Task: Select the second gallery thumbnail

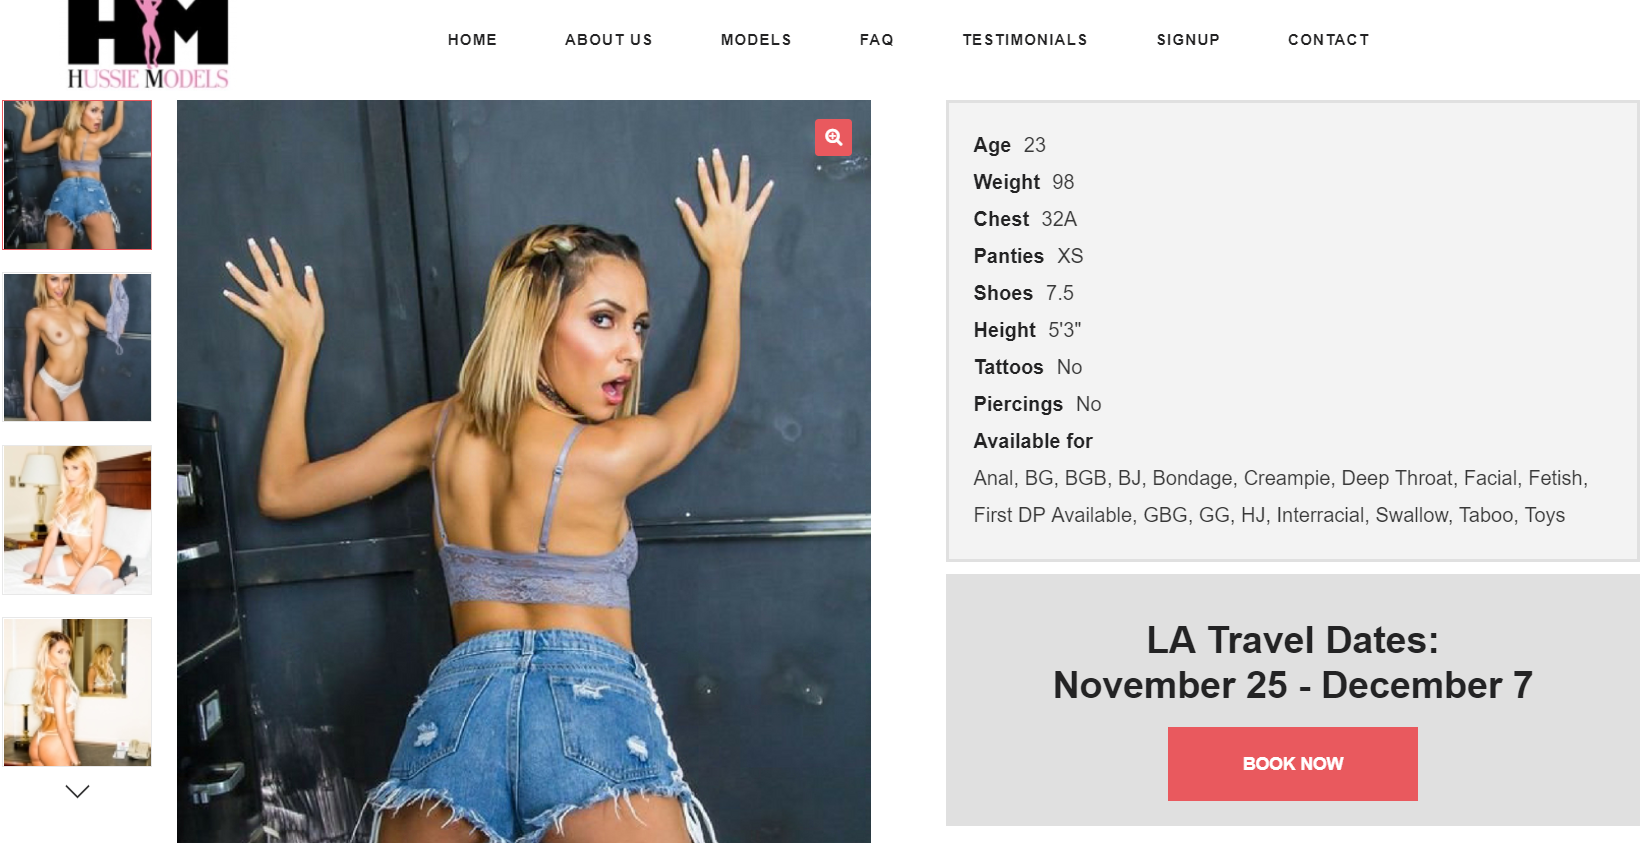Action: (x=78, y=347)
